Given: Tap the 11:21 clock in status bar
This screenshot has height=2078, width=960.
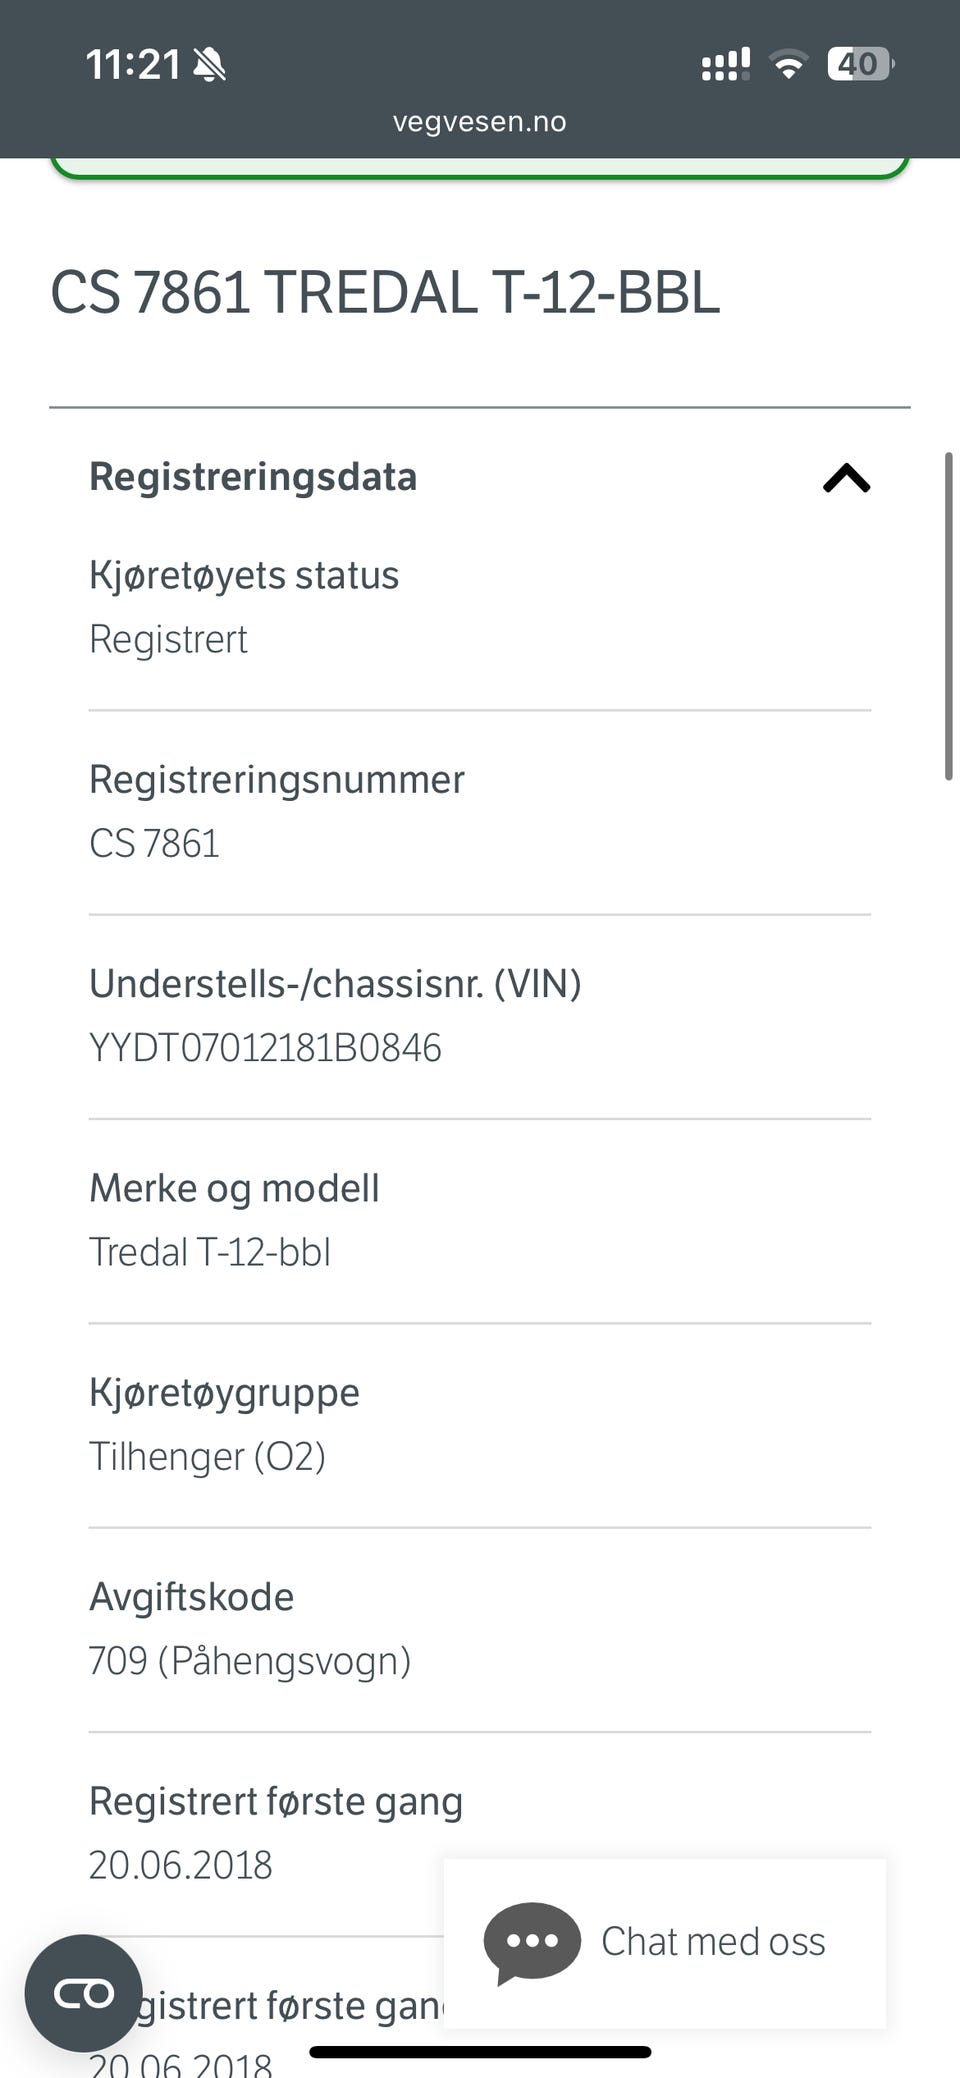Looking at the screenshot, I should click(132, 66).
